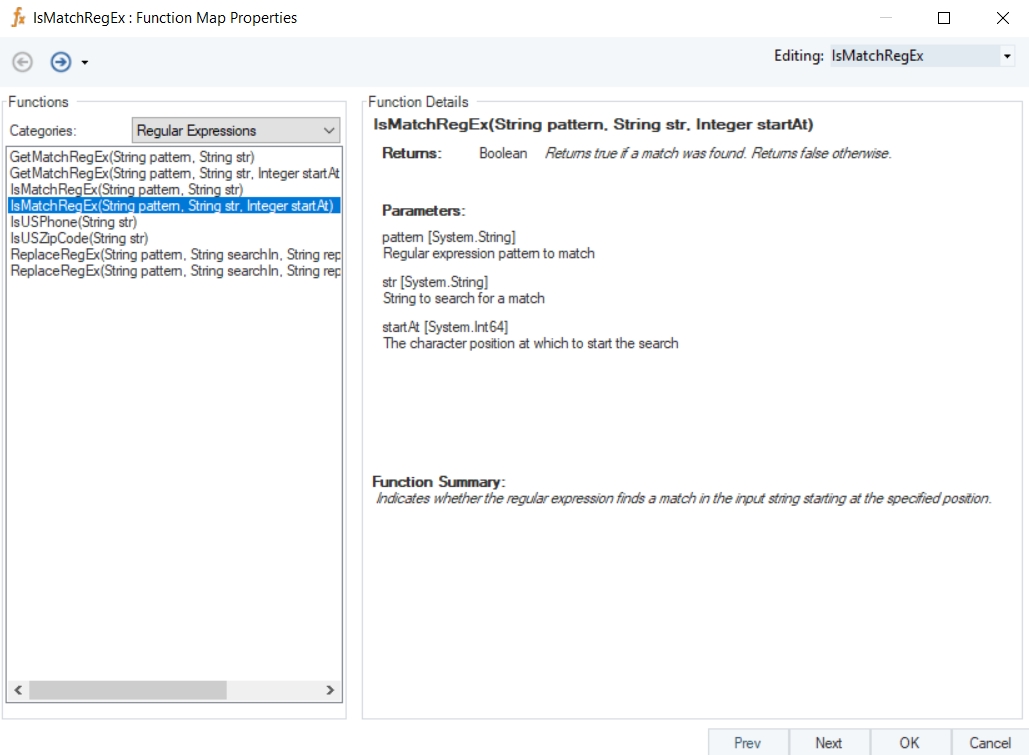Expand the Categories Regular Expressions combo box
The image size is (1029, 755).
(330, 131)
